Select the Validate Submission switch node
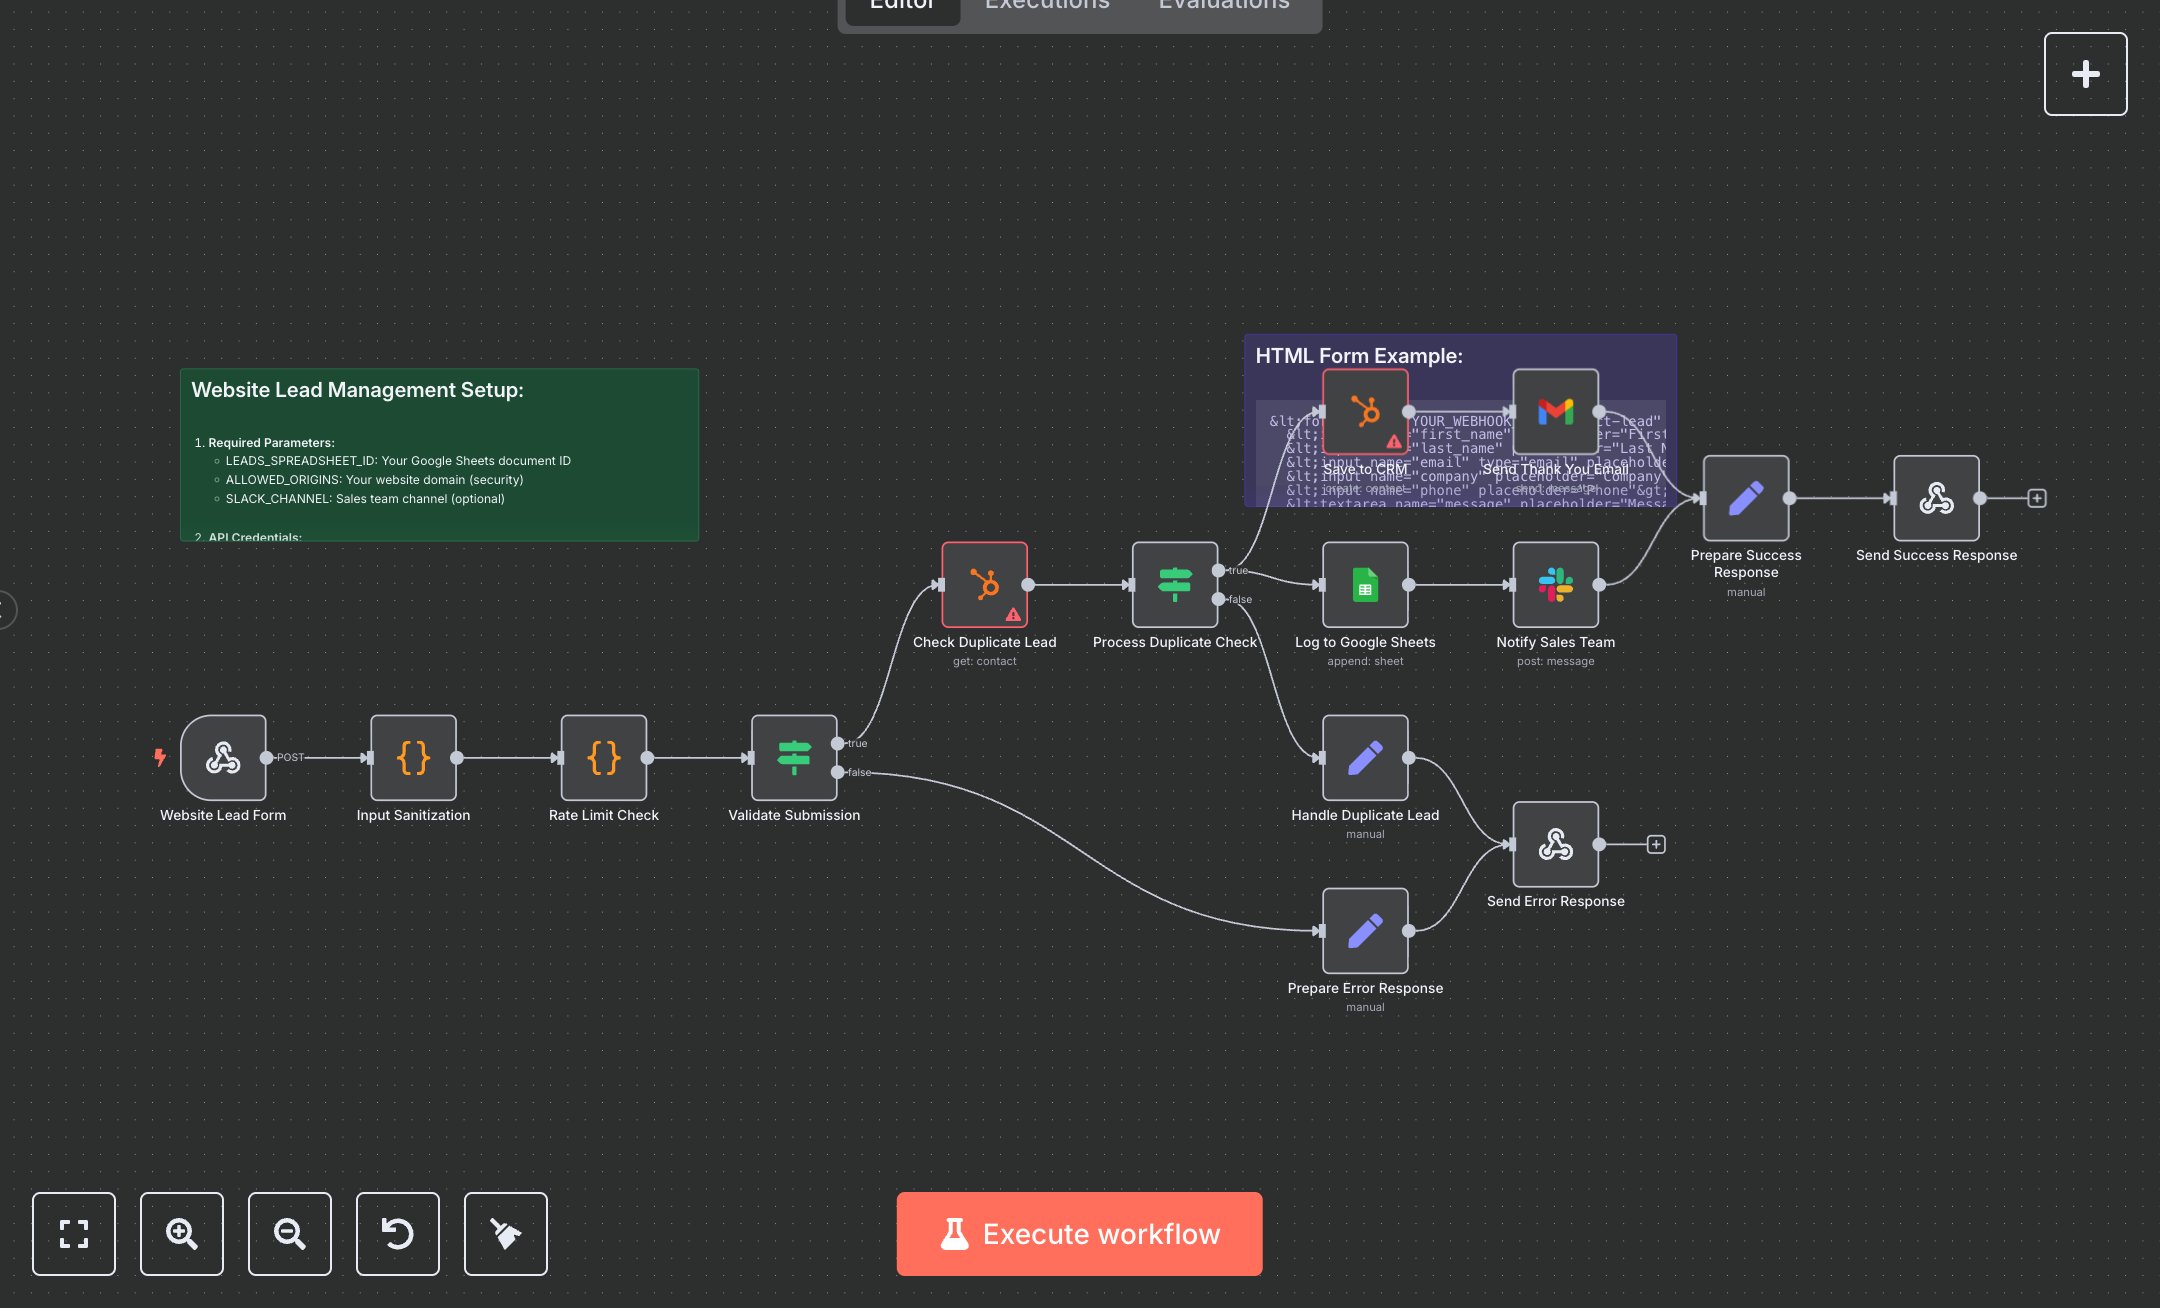This screenshot has height=1308, width=2160. click(x=793, y=758)
